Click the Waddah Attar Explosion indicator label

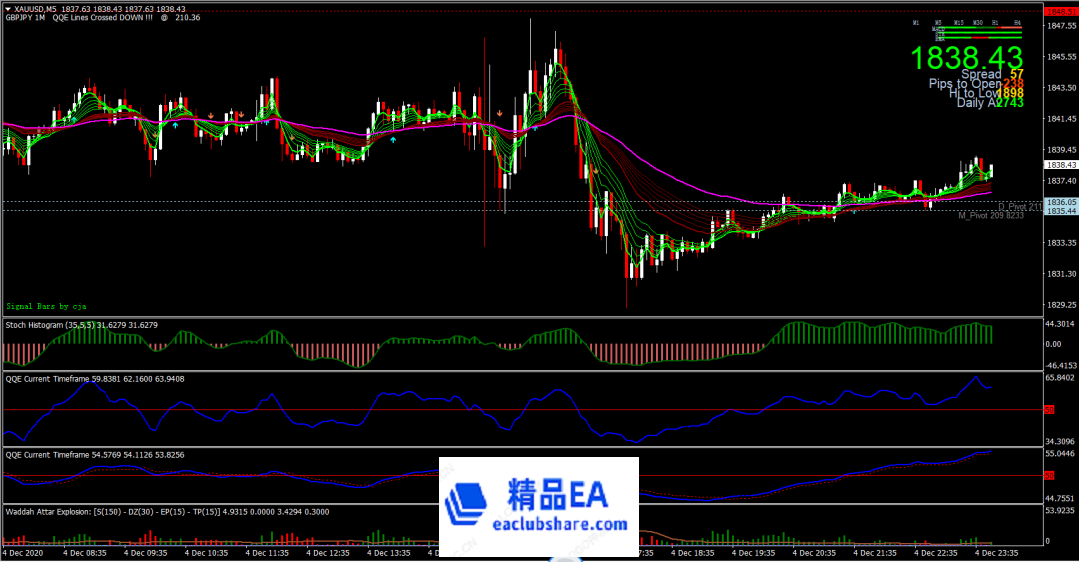167,512
